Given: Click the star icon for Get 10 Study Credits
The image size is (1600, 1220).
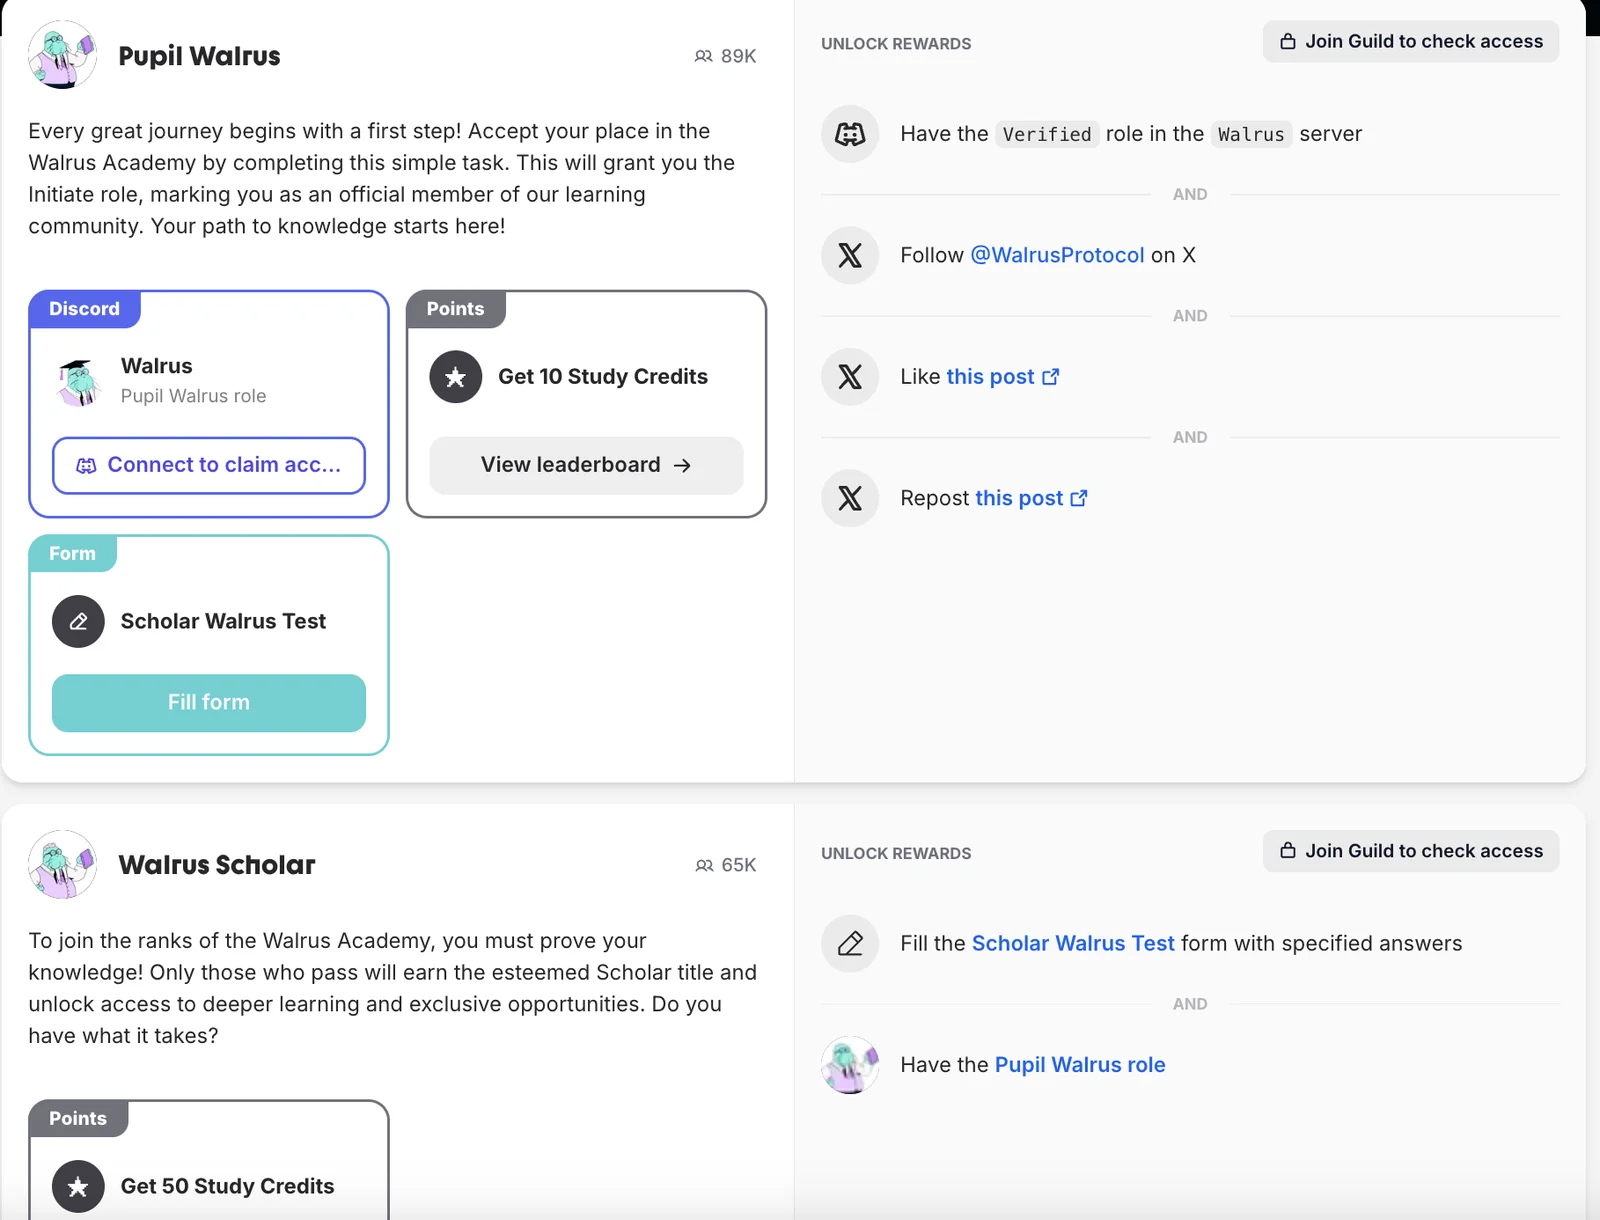Looking at the screenshot, I should (456, 377).
